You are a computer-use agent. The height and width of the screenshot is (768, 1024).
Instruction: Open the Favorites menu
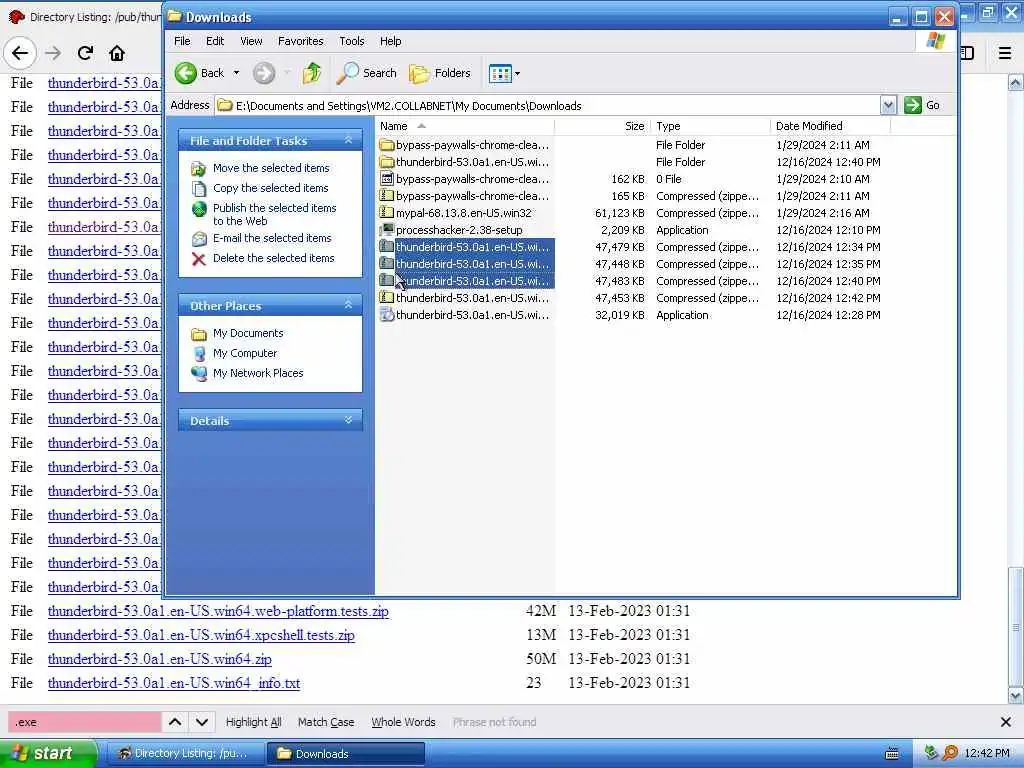(x=300, y=41)
